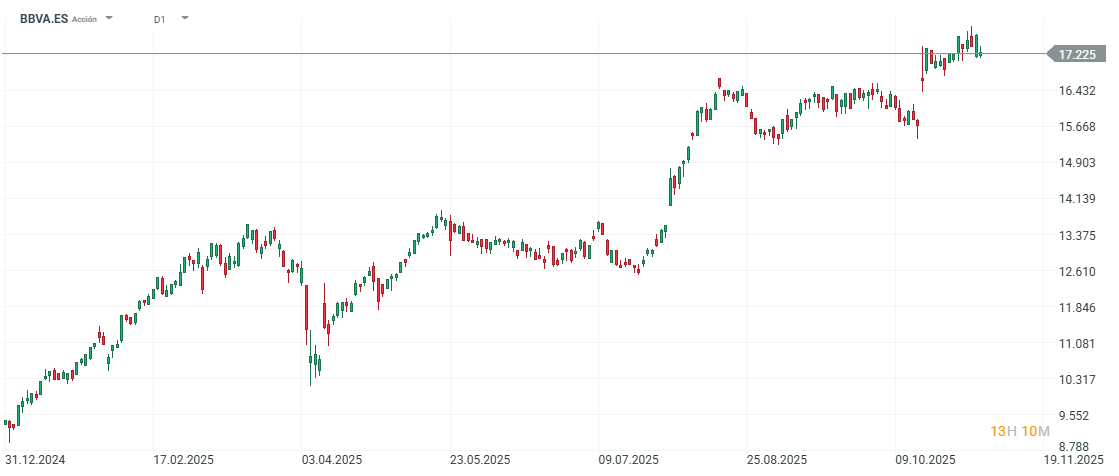Open the BBVA.ES symbol dropdown arrow
The height and width of the screenshot is (476, 1119).
click(109, 18)
